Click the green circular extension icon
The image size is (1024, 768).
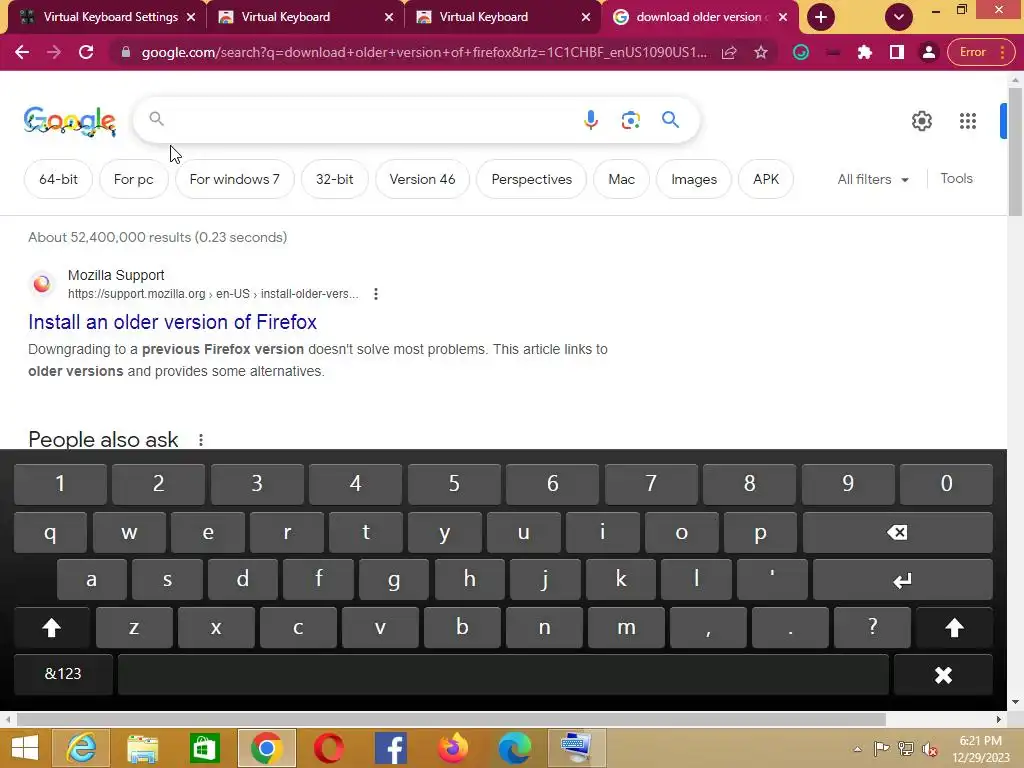pos(801,52)
